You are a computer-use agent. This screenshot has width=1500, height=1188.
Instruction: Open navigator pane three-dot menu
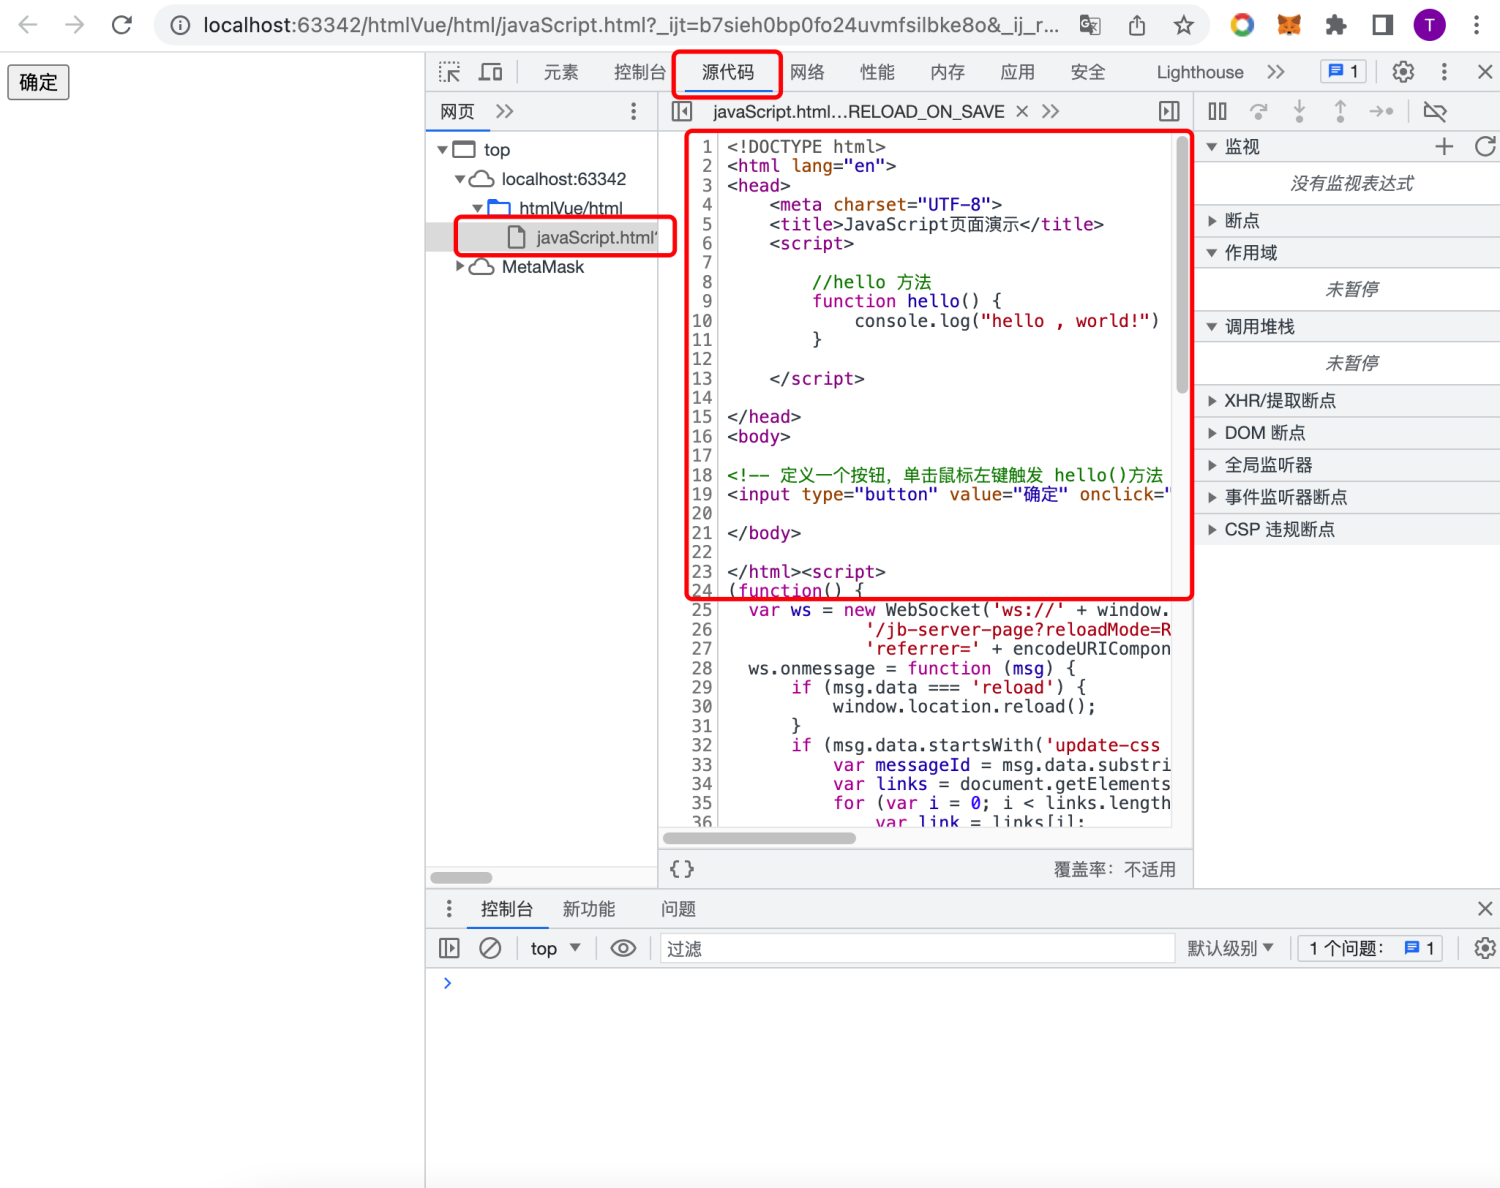(x=633, y=111)
